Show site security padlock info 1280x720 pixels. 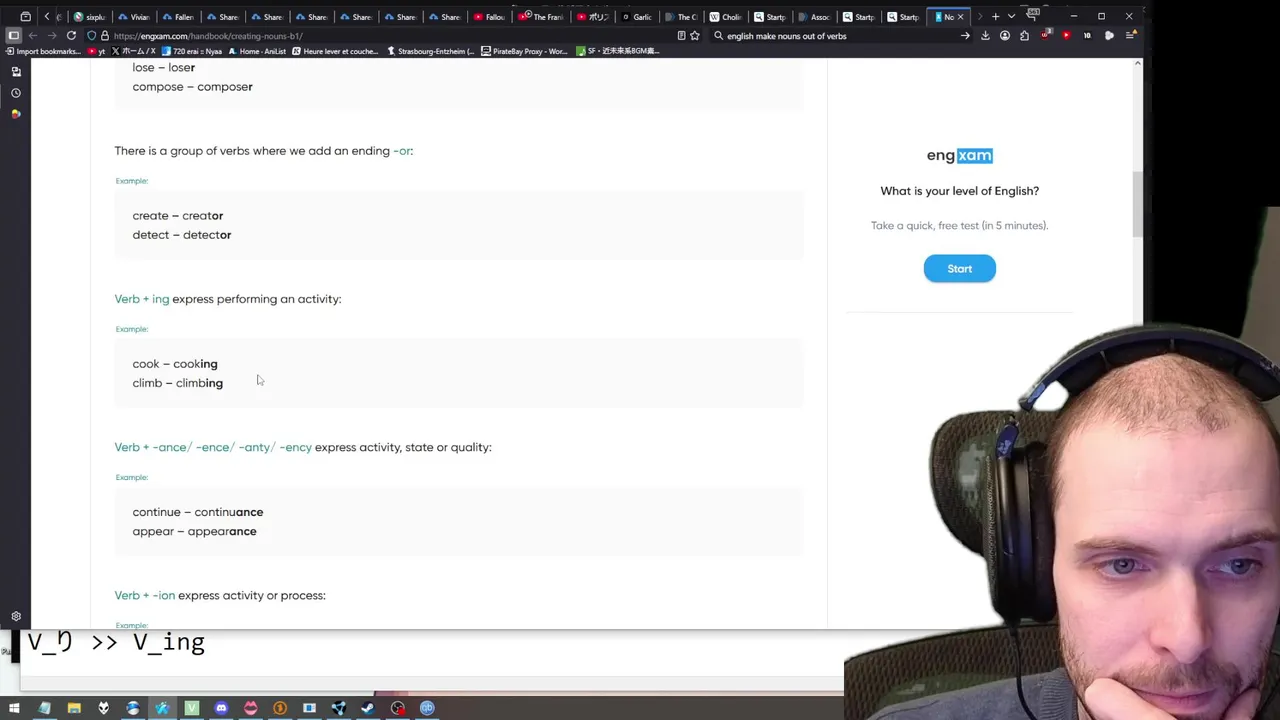coord(104,36)
